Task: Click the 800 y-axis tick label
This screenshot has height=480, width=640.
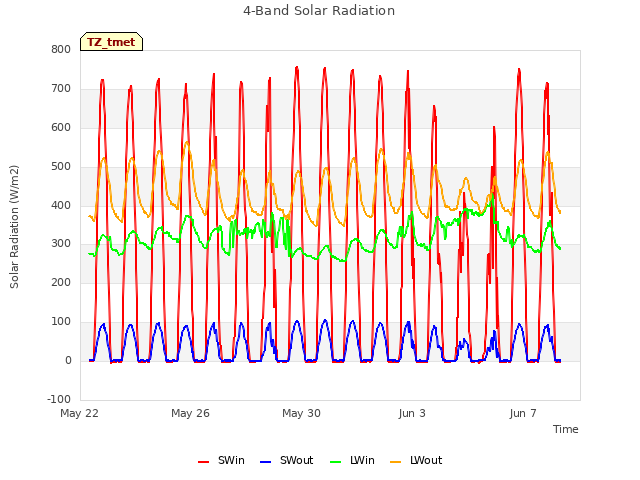Action: point(61,49)
